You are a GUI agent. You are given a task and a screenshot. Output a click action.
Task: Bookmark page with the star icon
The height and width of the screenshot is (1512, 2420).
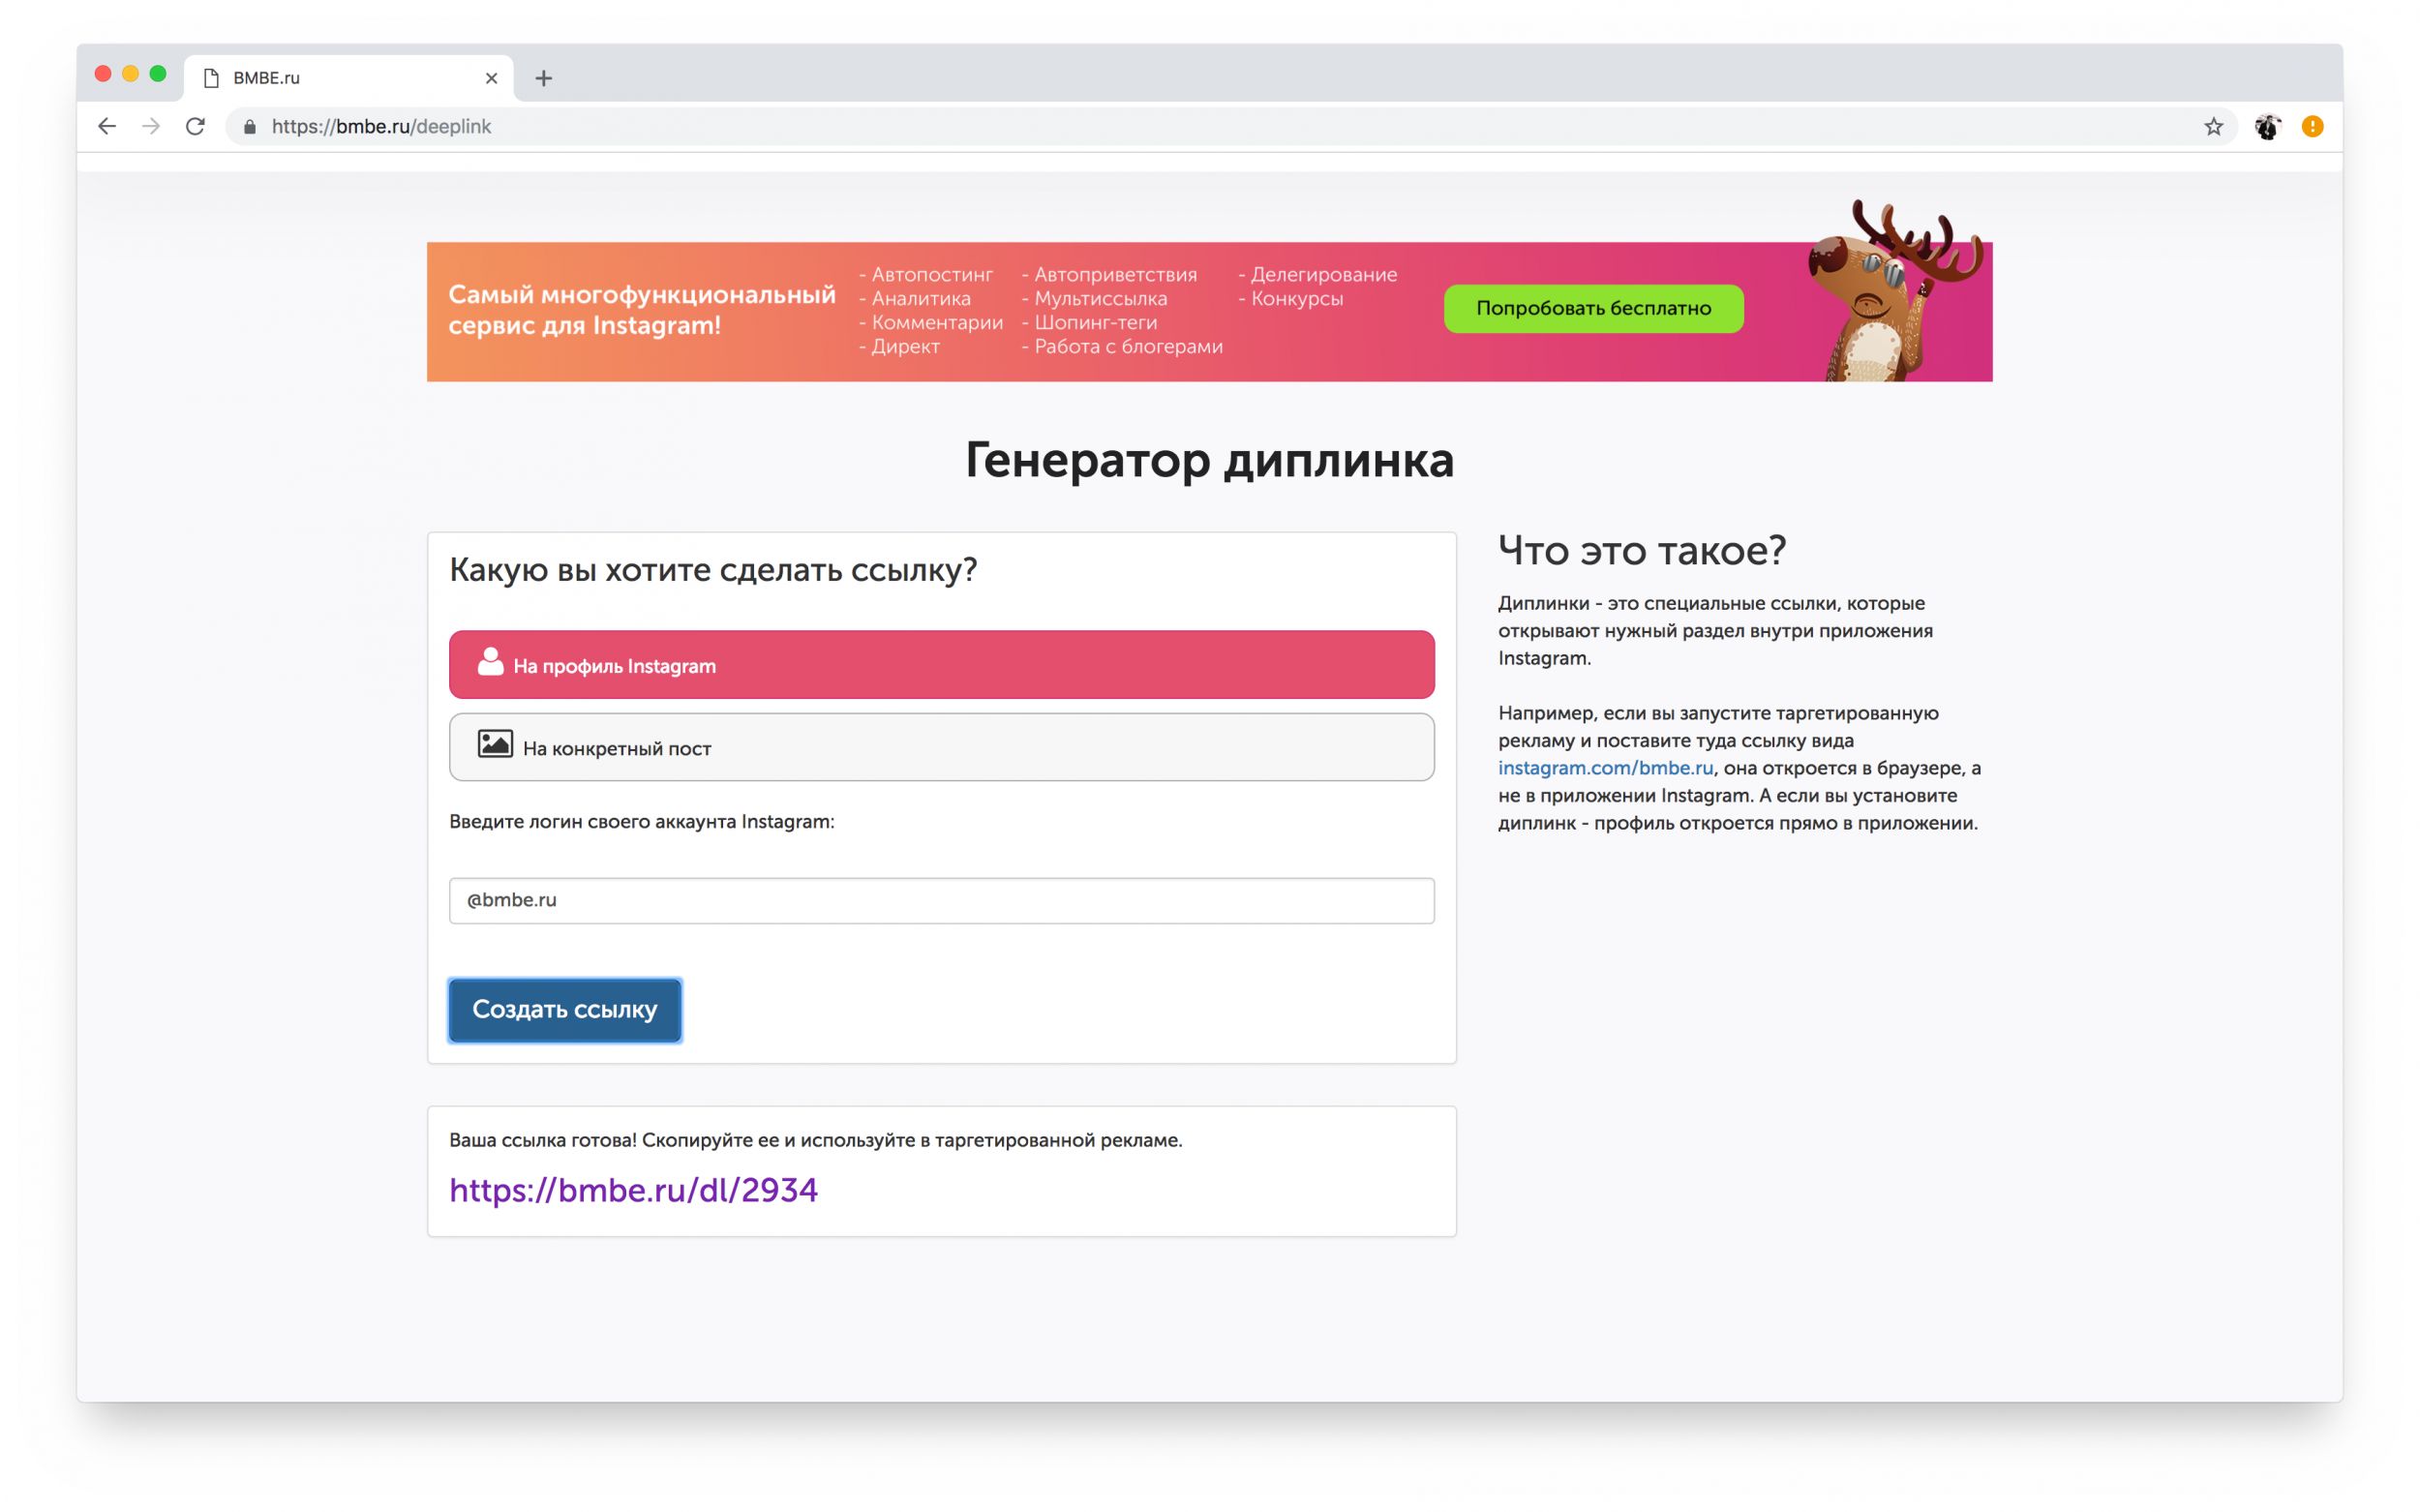point(2213,126)
